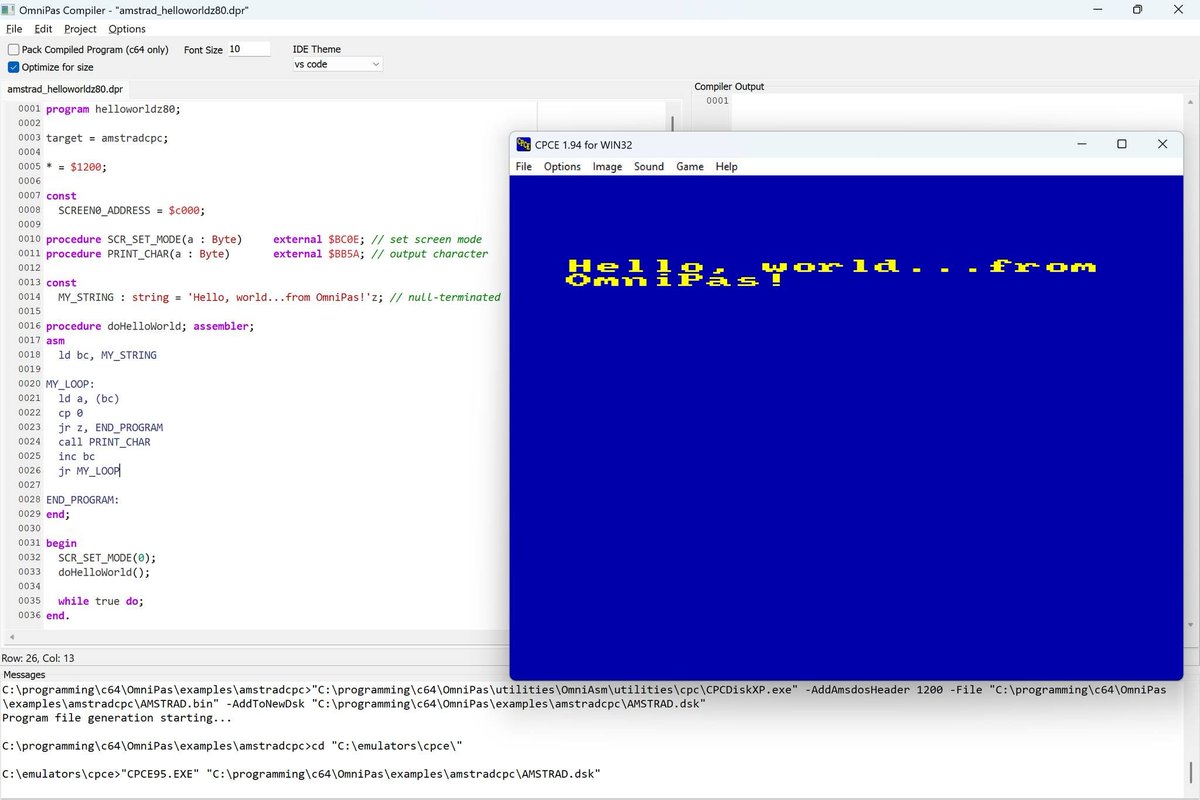The height and width of the screenshot is (800, 1200).
Task: Click the Font Size input field
Action: [x=248, y=48]
